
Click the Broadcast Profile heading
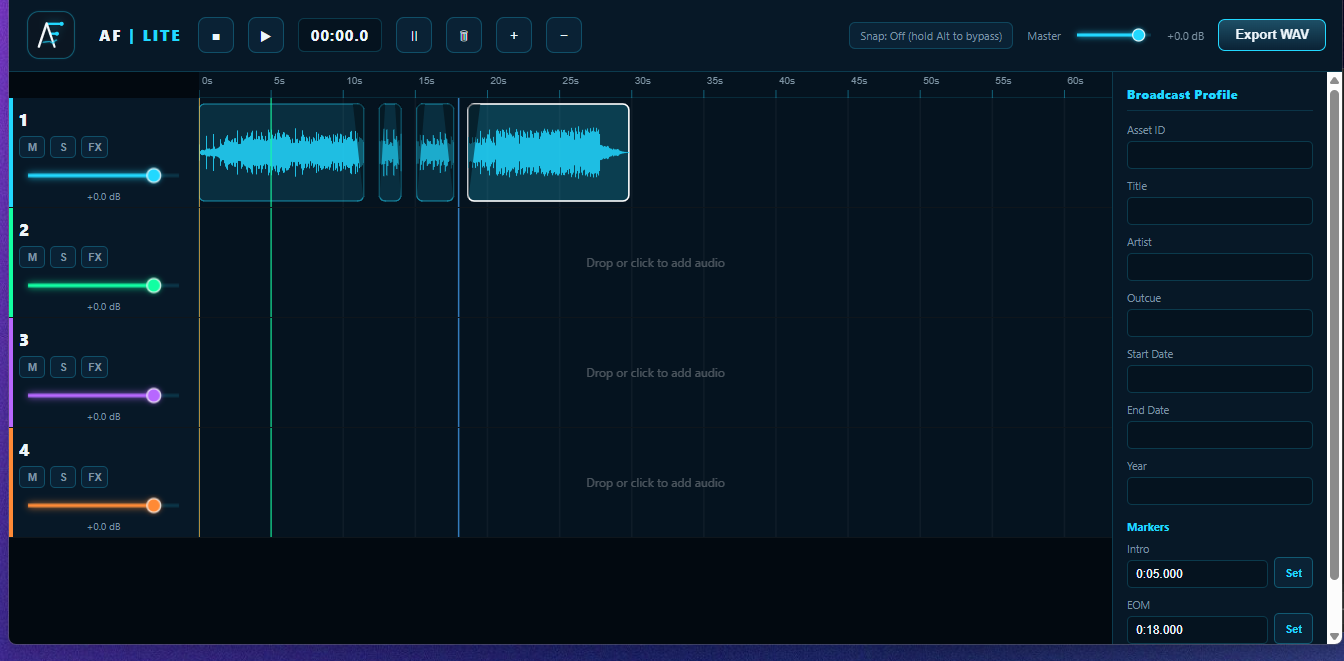[1182, 95]
